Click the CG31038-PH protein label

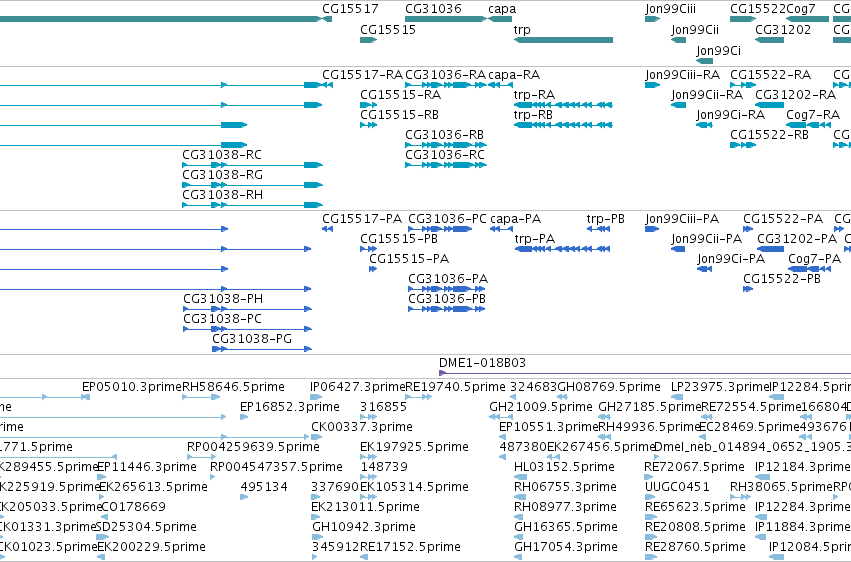point(223,299)
